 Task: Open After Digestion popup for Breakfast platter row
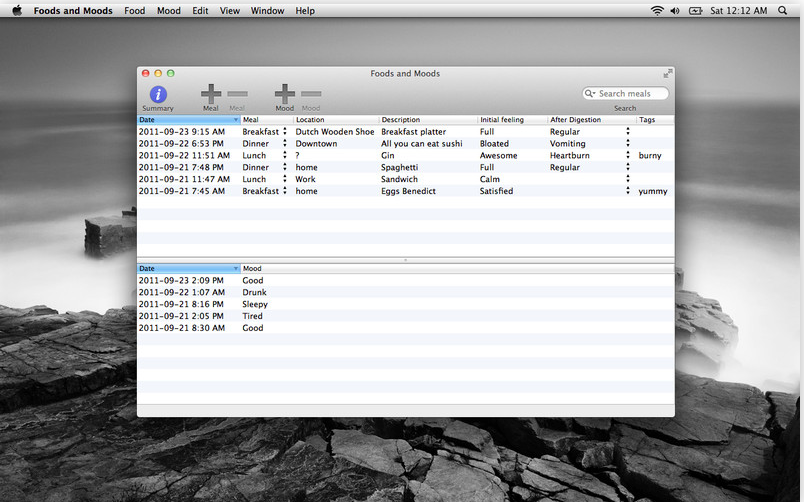click(x=628, y=131)
